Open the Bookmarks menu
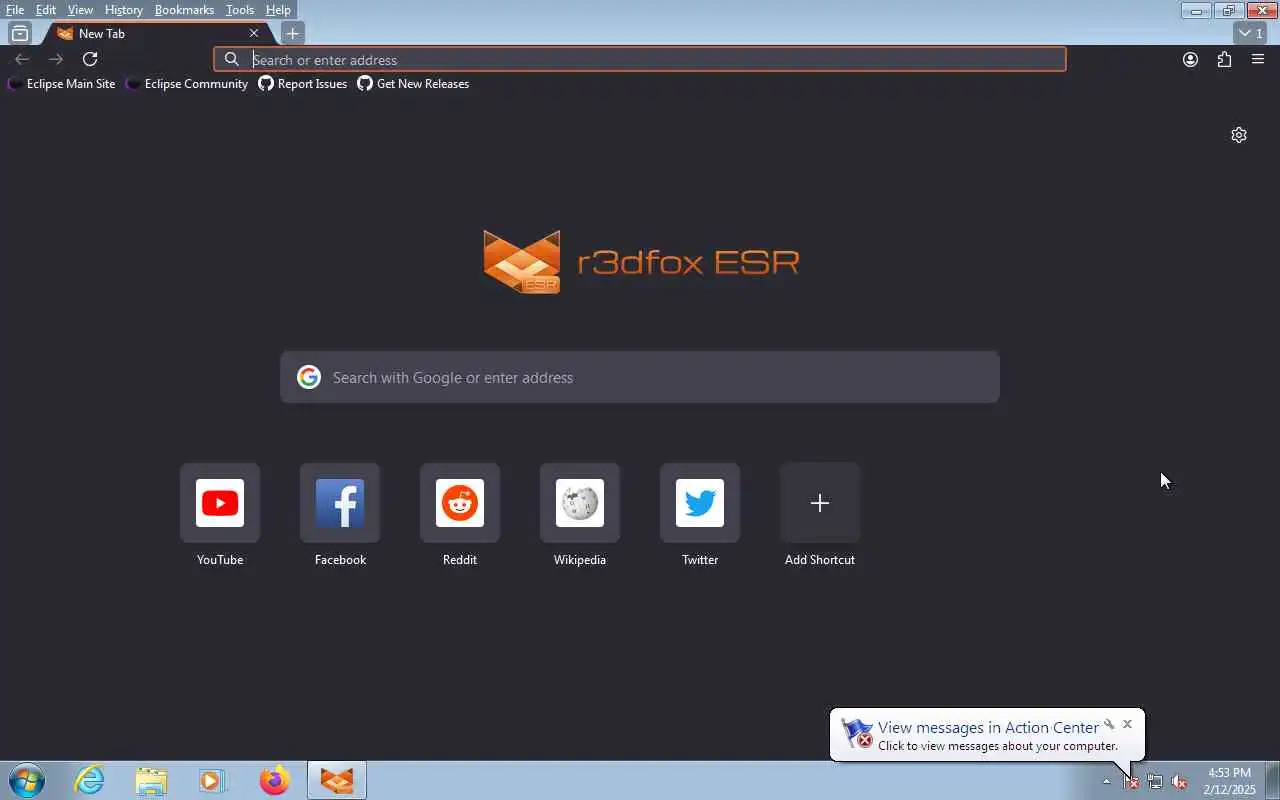This screenshot has width=1280, height=800. pos(184,9)
